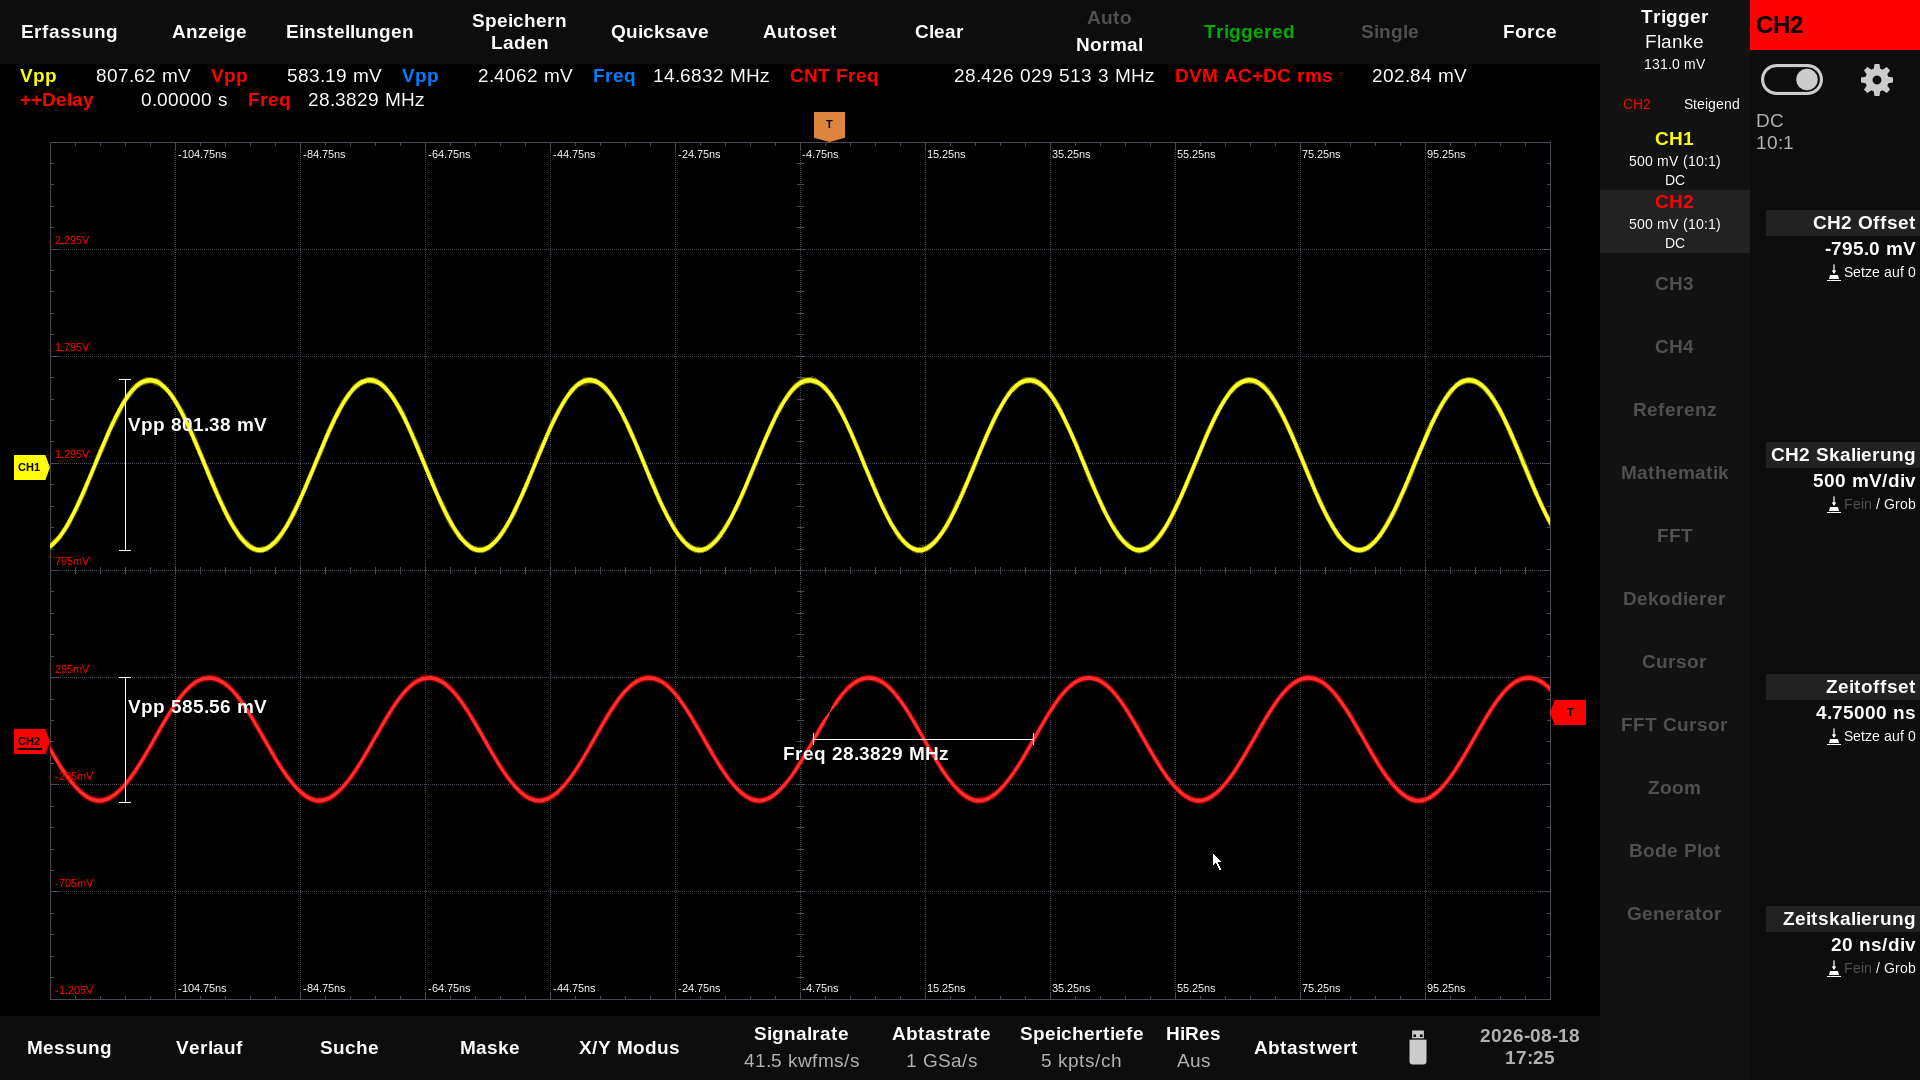Click the CH2 Offset value -795.0 mV
This screenshot has height=1080, width=1920.
point(1869,249)
